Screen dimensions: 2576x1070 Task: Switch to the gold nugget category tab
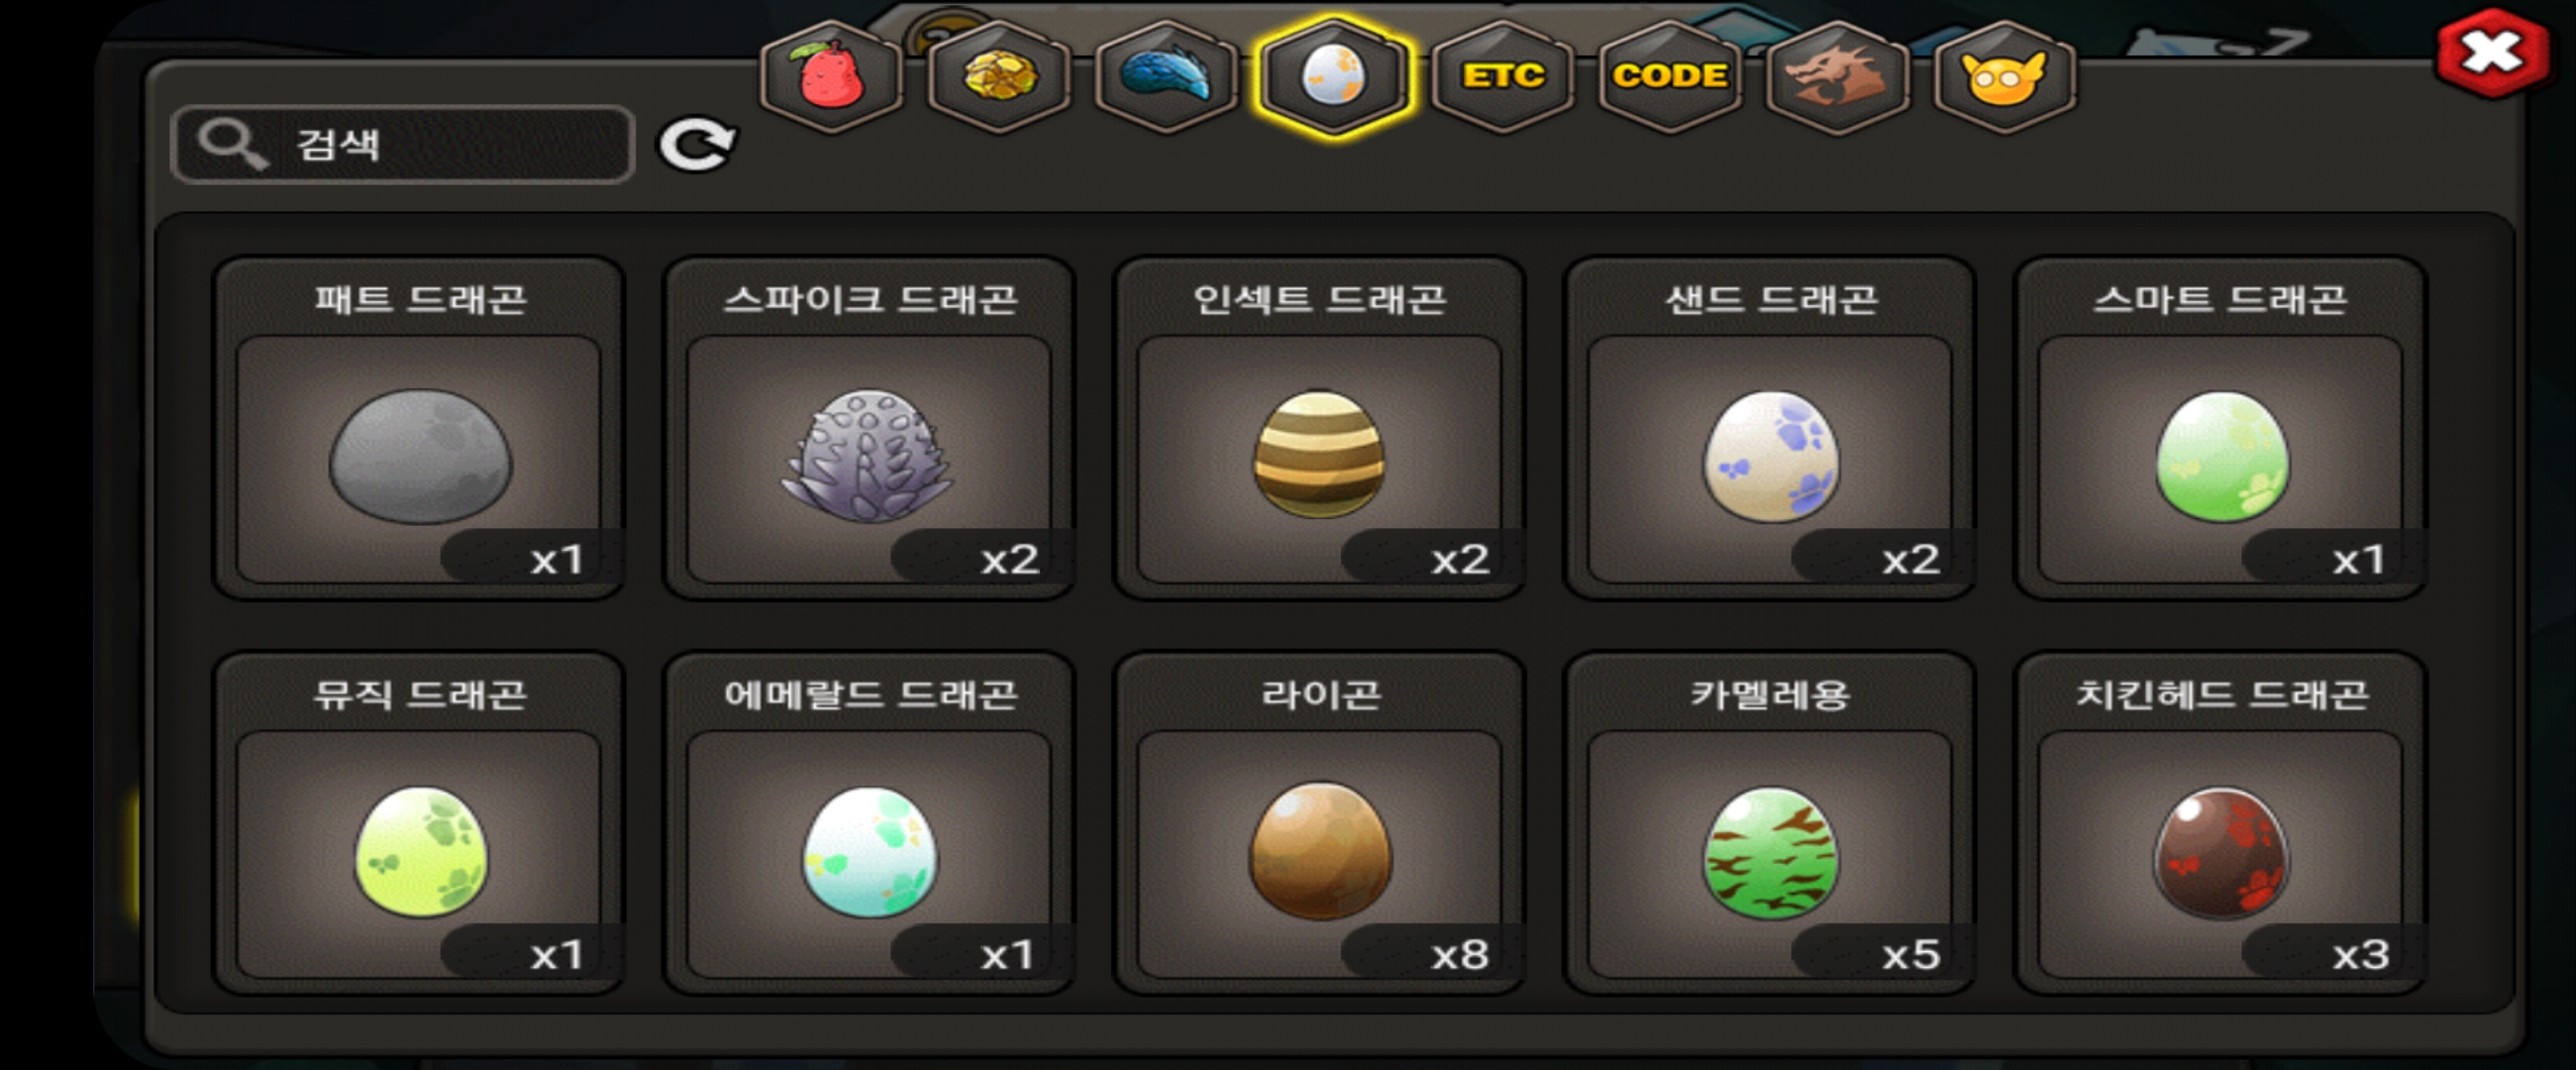click(x=999, y=76)
